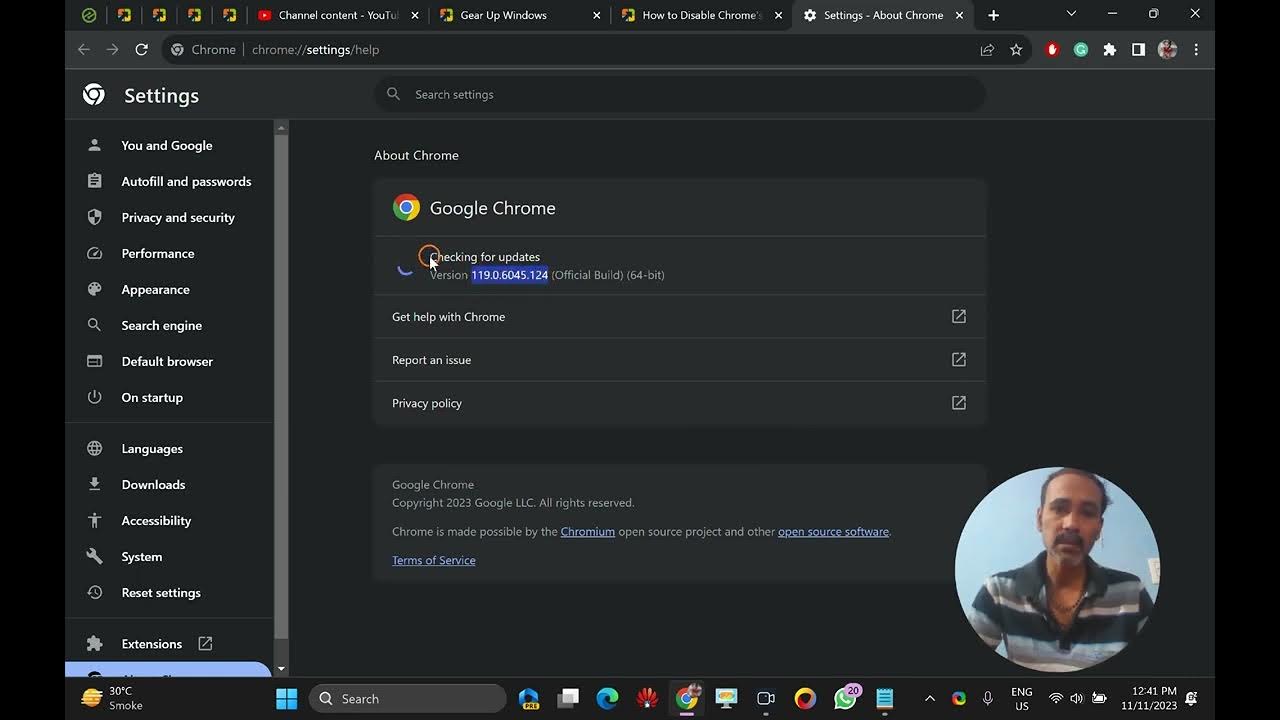Click the Share this page icon

987,49
